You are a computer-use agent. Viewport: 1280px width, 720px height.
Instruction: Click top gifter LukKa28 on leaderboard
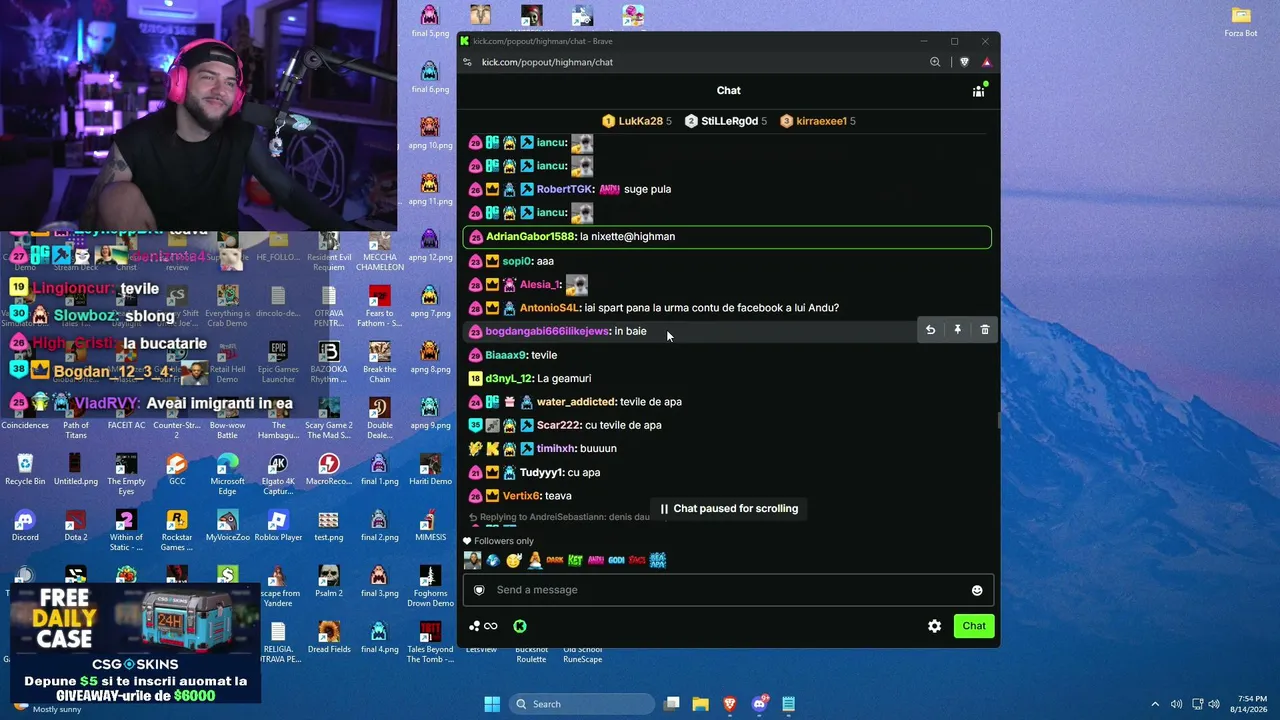click(636, 121)
